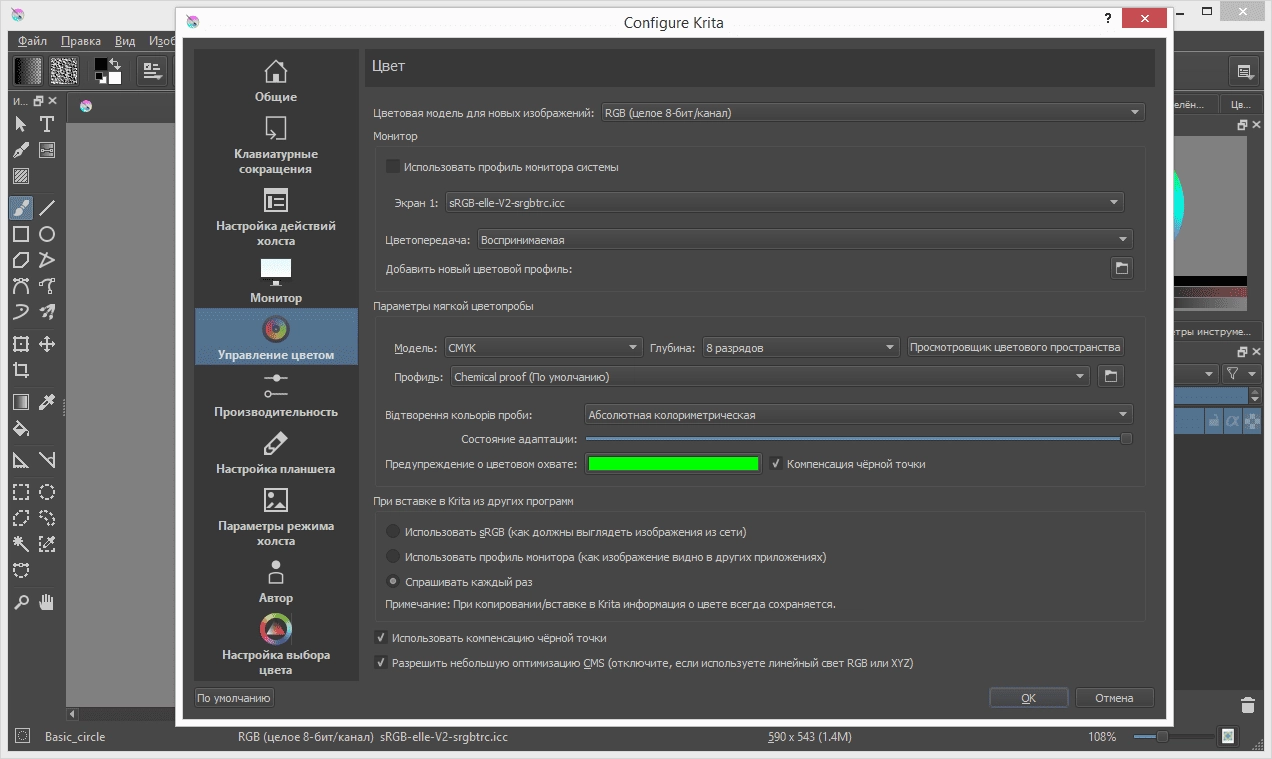This screenshot has height=759, width=1272.
Task: Select the Pan hand tool
Action: pos(47,602)
